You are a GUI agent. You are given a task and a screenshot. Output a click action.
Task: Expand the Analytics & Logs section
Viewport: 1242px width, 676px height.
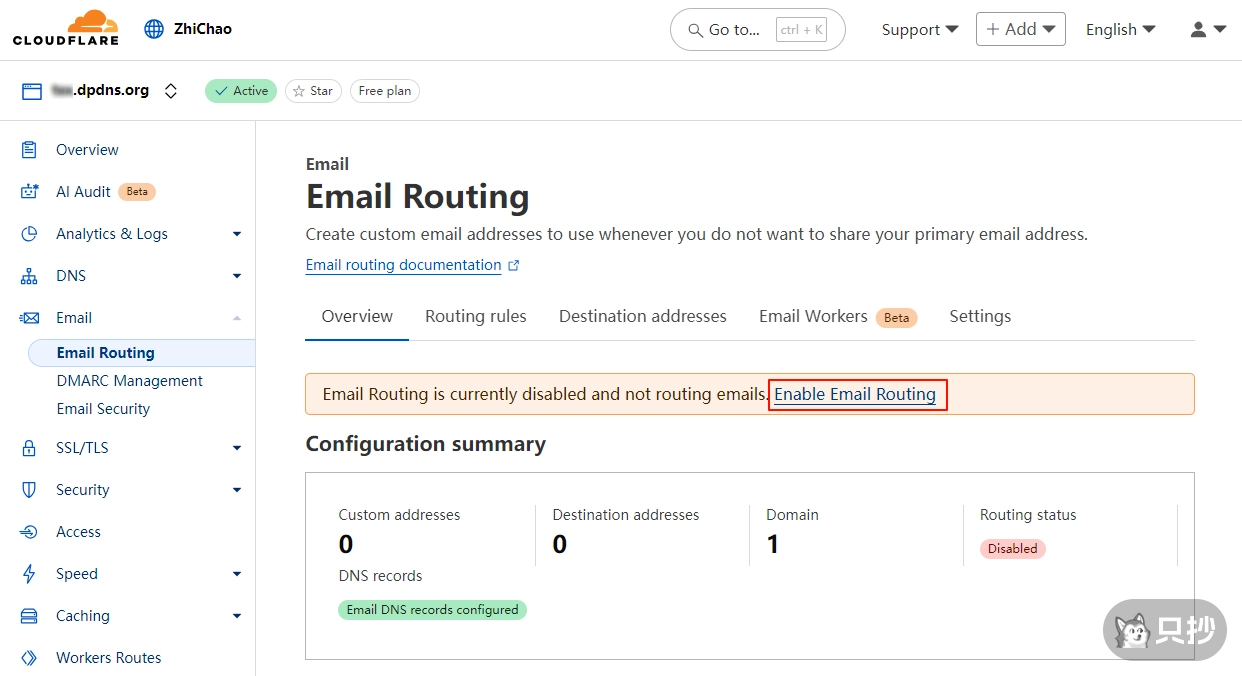236,234
